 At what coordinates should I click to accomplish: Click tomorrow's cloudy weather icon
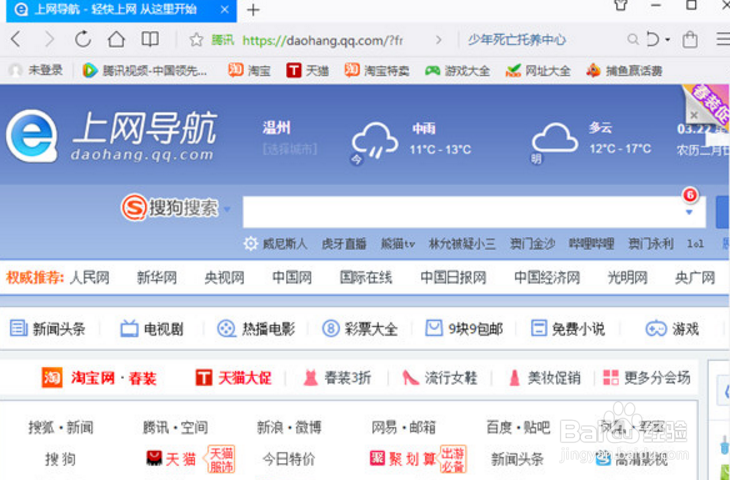click(554, 138)
